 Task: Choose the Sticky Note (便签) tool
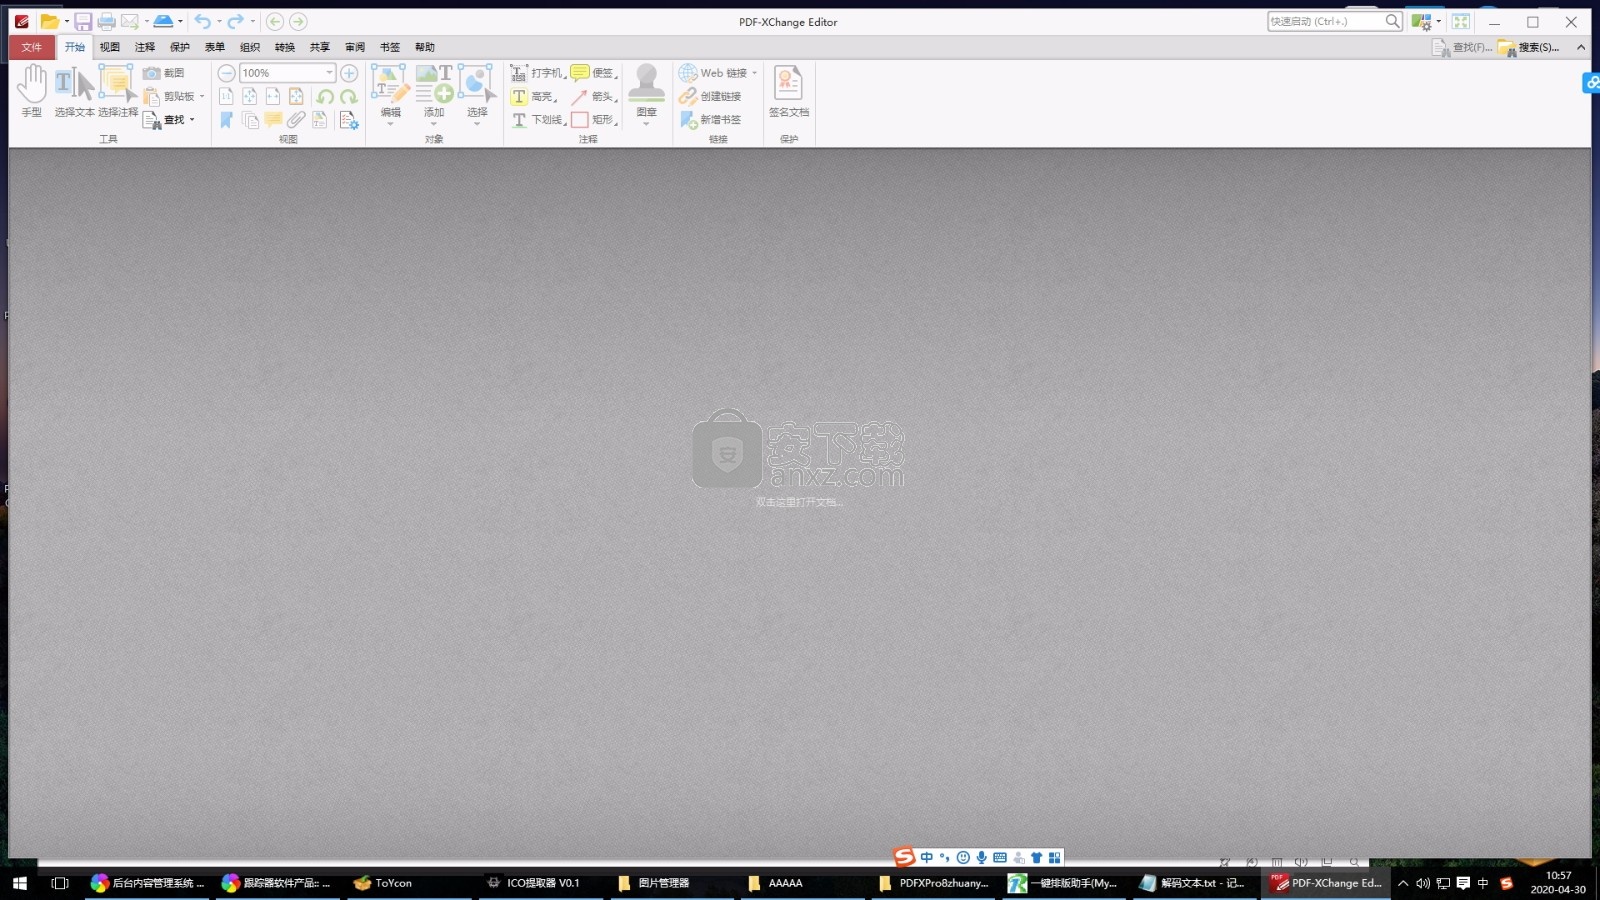tap(594, 73)
